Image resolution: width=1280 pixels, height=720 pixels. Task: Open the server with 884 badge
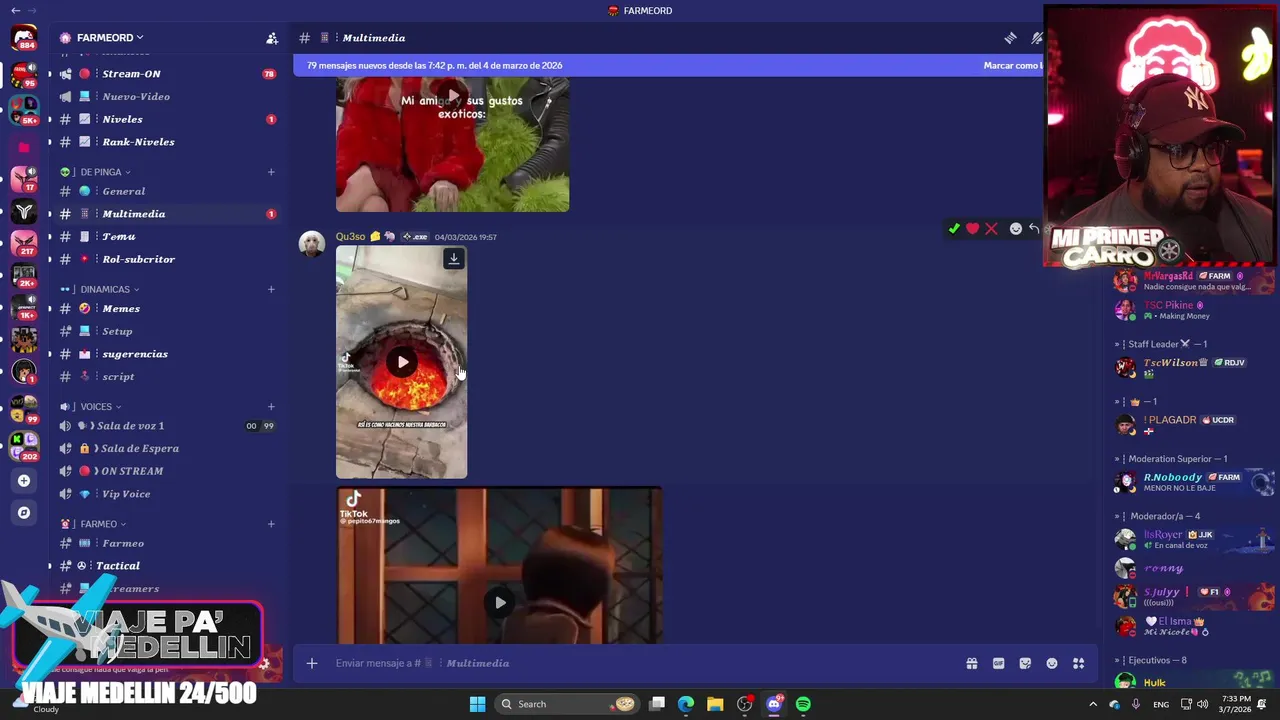(x=24, y=39)
